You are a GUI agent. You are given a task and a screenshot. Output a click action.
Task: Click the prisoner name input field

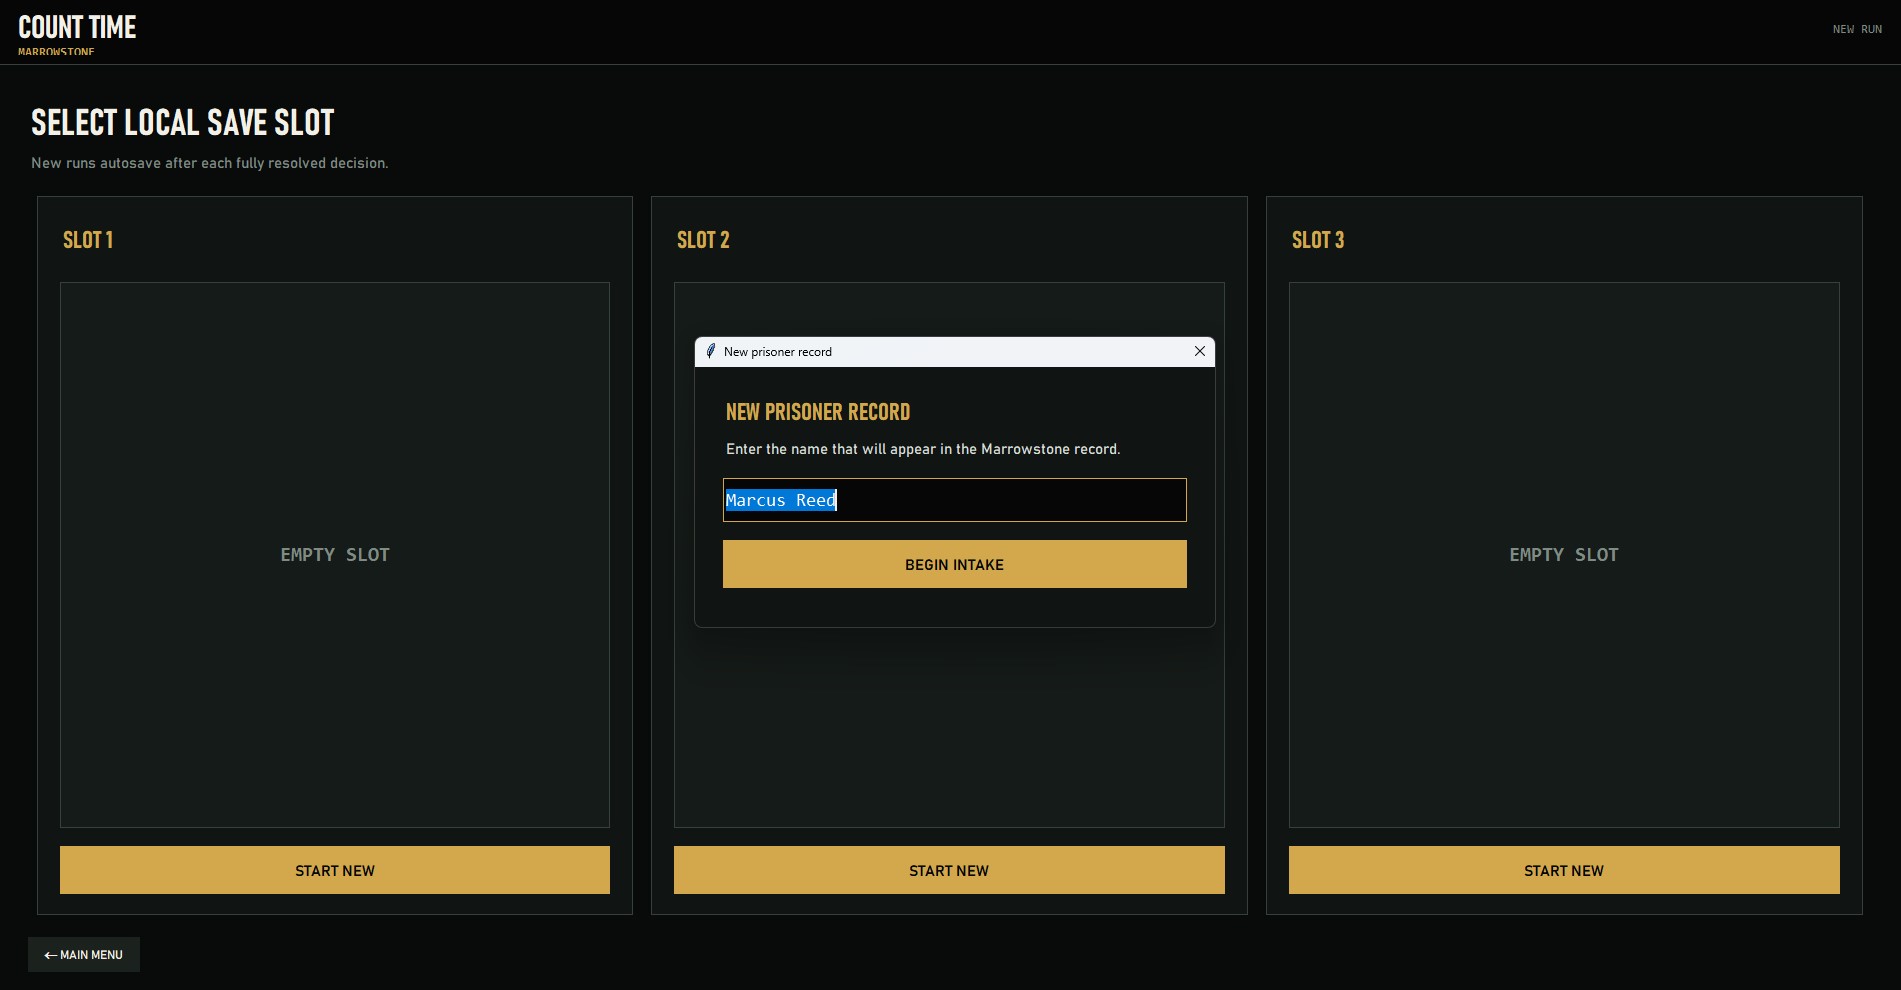coord(954,500)
